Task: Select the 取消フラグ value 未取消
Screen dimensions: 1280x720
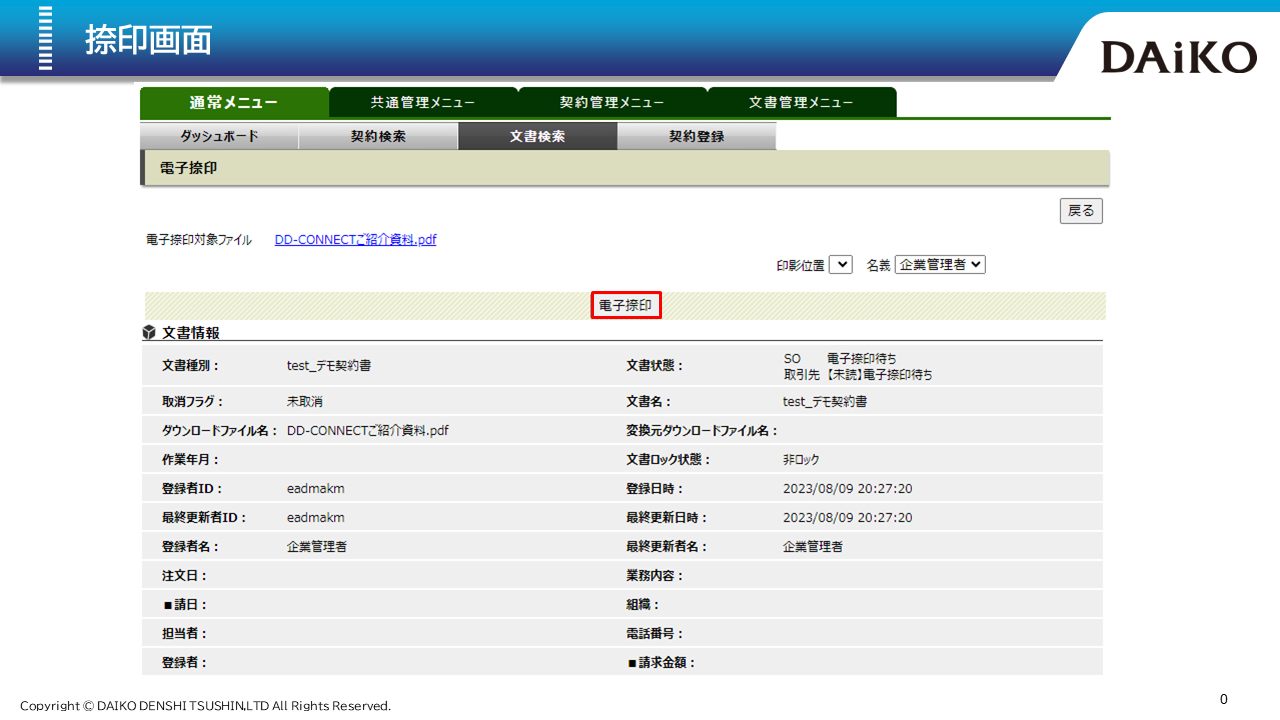Action: pos(304,401)
